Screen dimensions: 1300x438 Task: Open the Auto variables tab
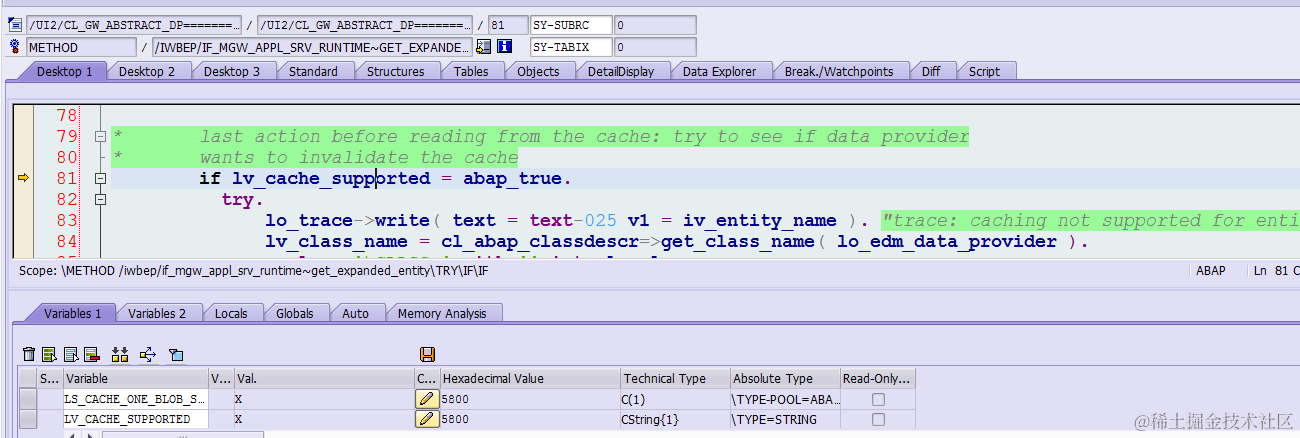click(x=355, y=313)
